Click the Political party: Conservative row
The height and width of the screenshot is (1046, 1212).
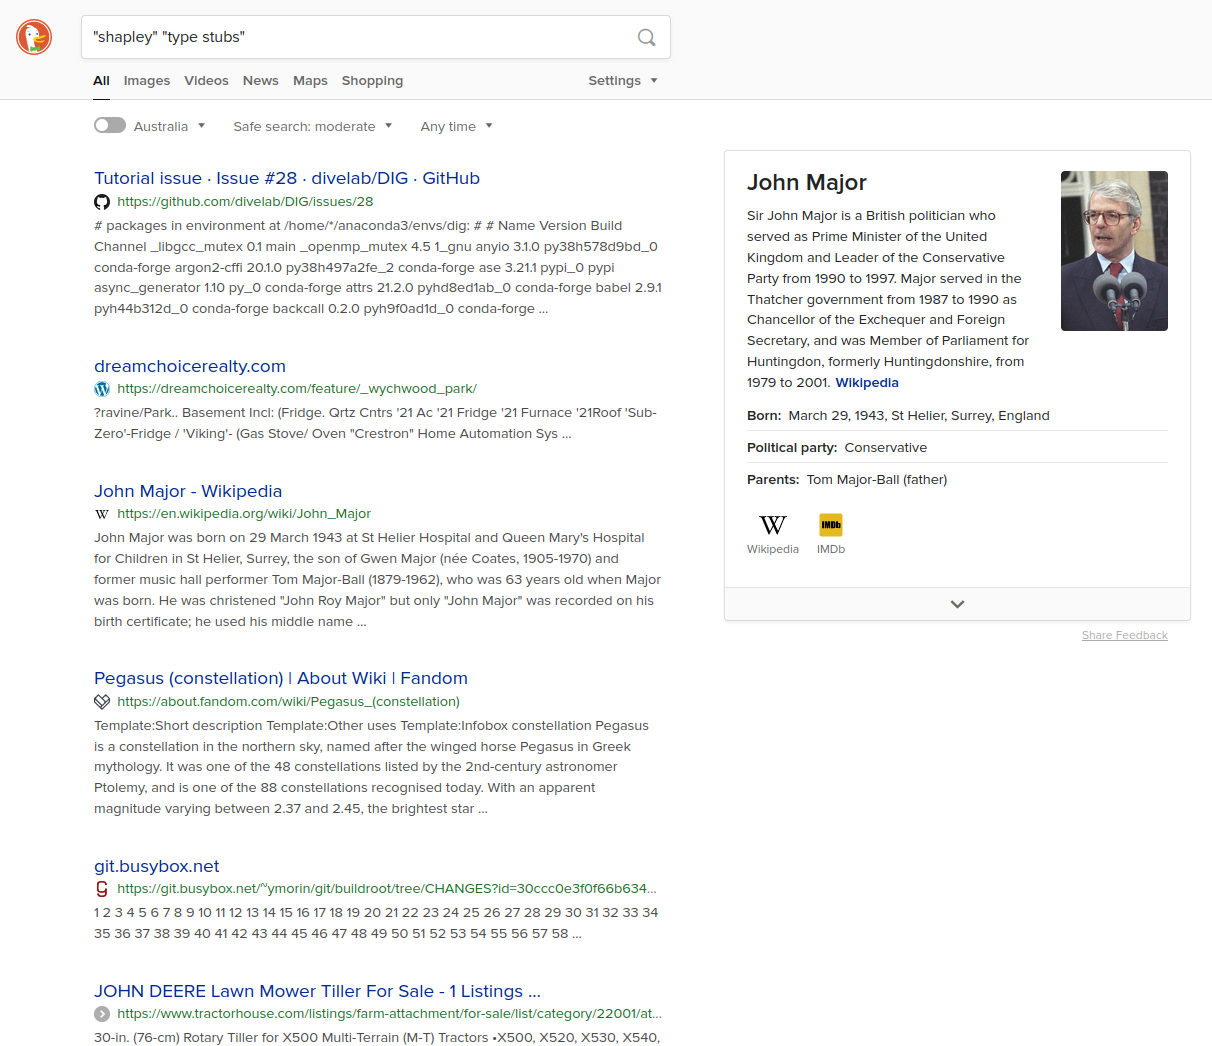[x=957, y=448]
